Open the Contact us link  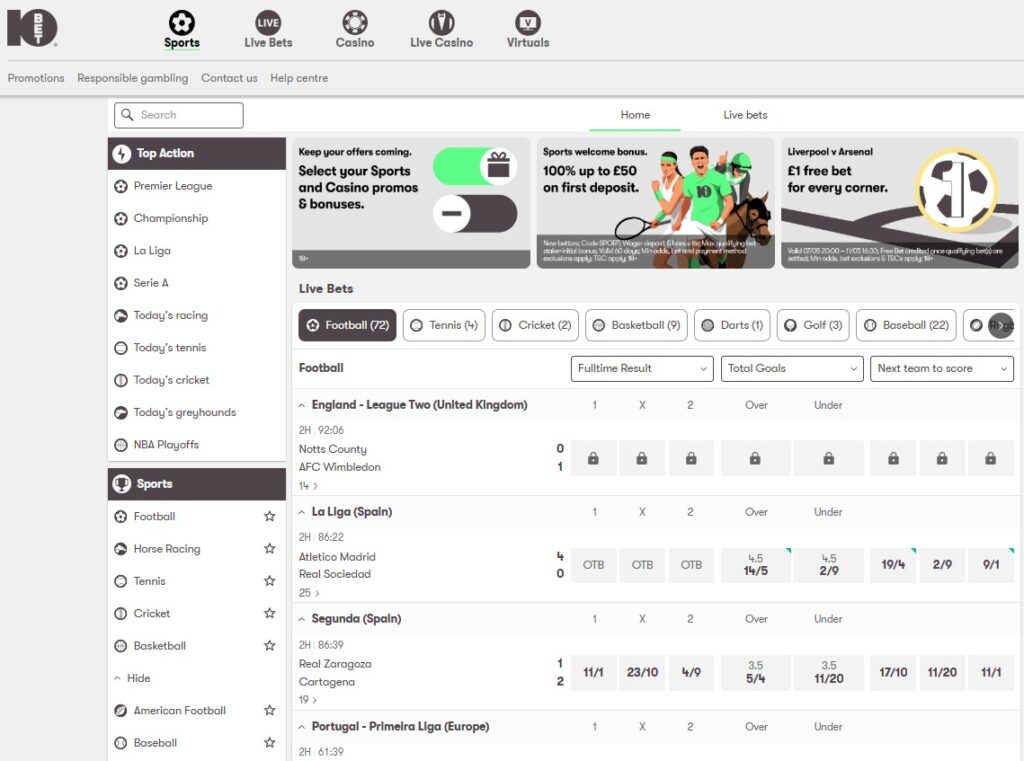click(229, 78)
